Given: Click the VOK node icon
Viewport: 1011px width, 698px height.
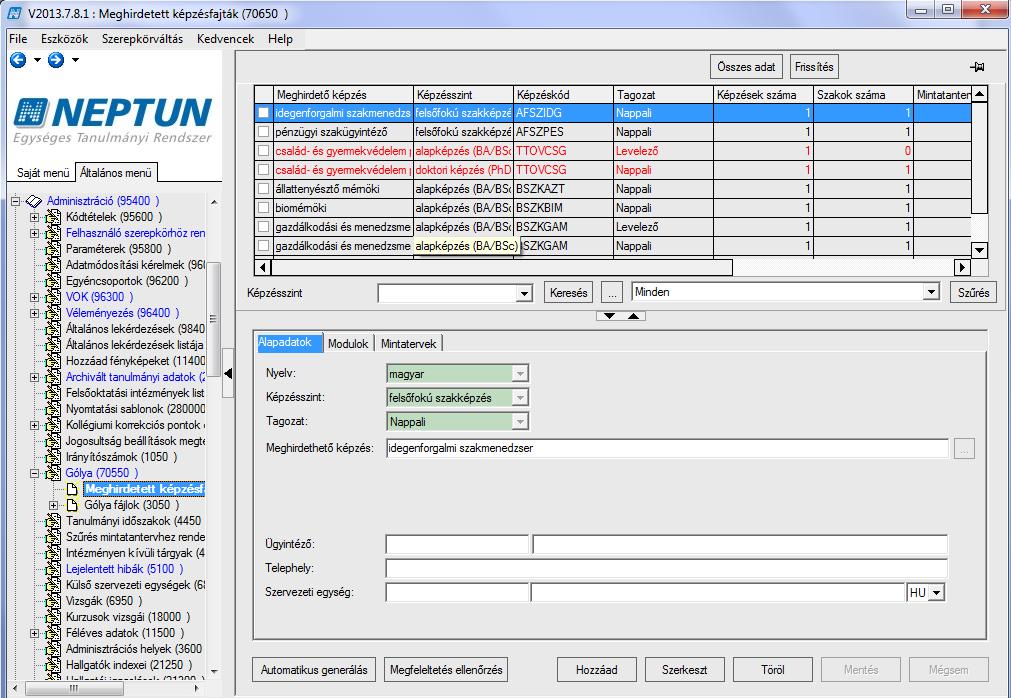Looking at the screenshot, I should (54, 297).
